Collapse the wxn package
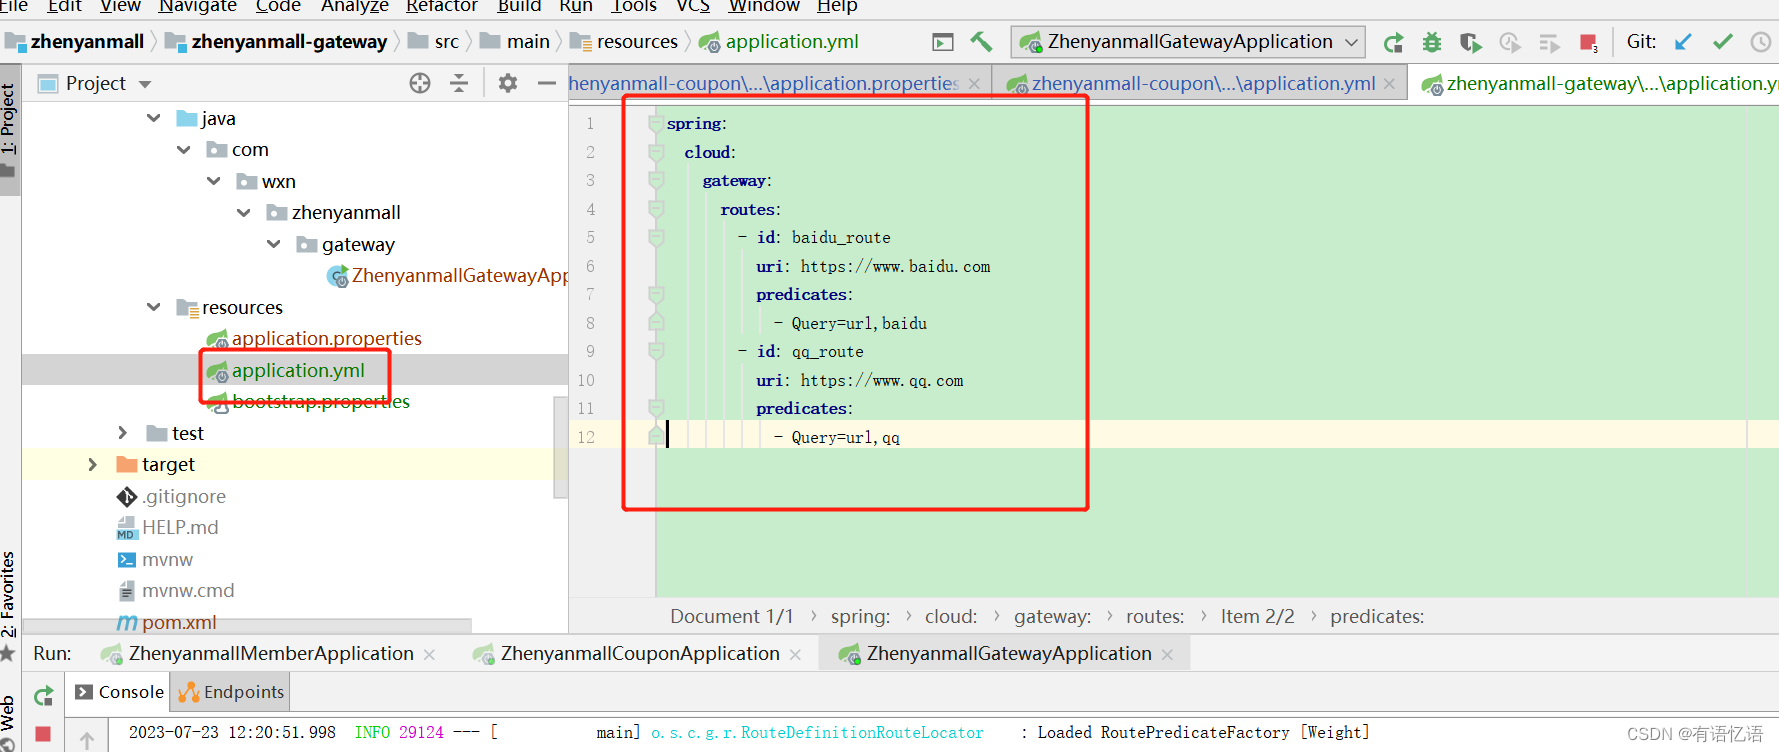Viewport: 1779px width, 752px height. coord(213,181)
